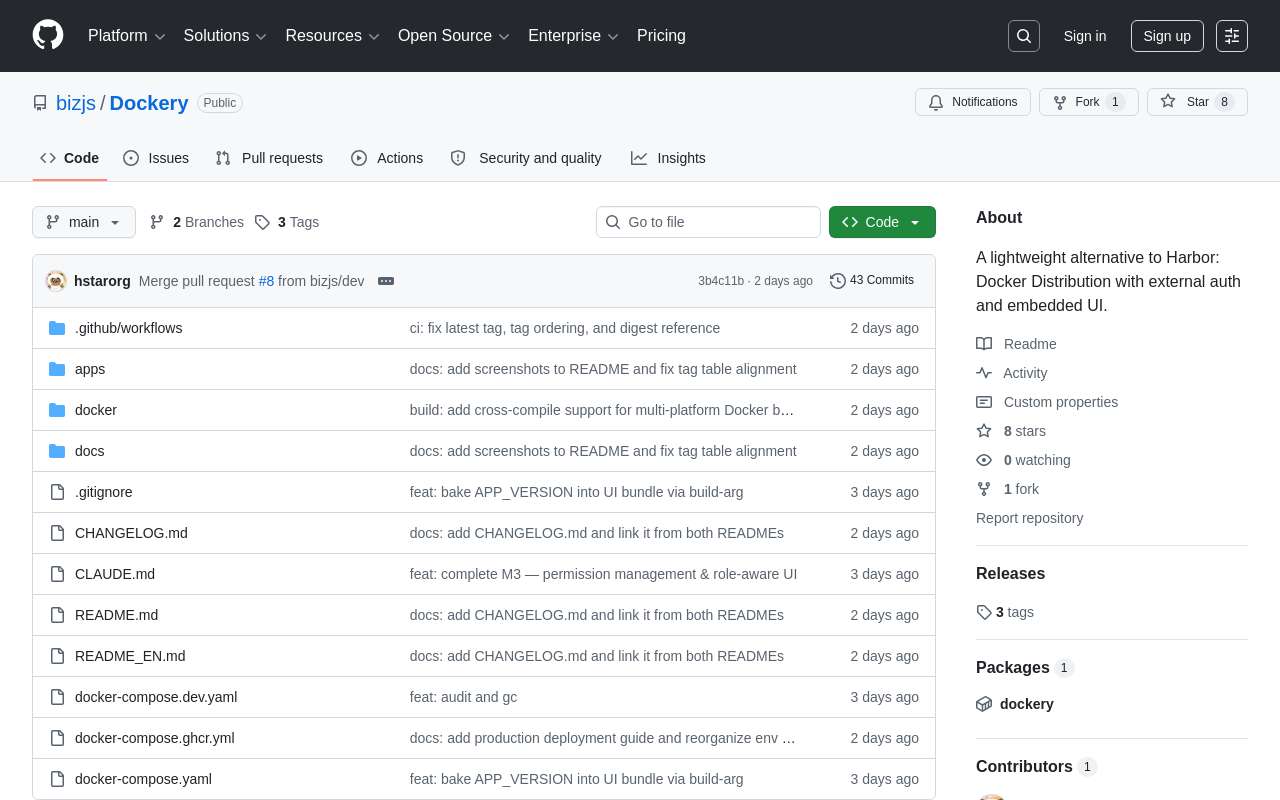Open search using the magnifier icon
Screen dimensions: 1280x800
[1023, 36]
